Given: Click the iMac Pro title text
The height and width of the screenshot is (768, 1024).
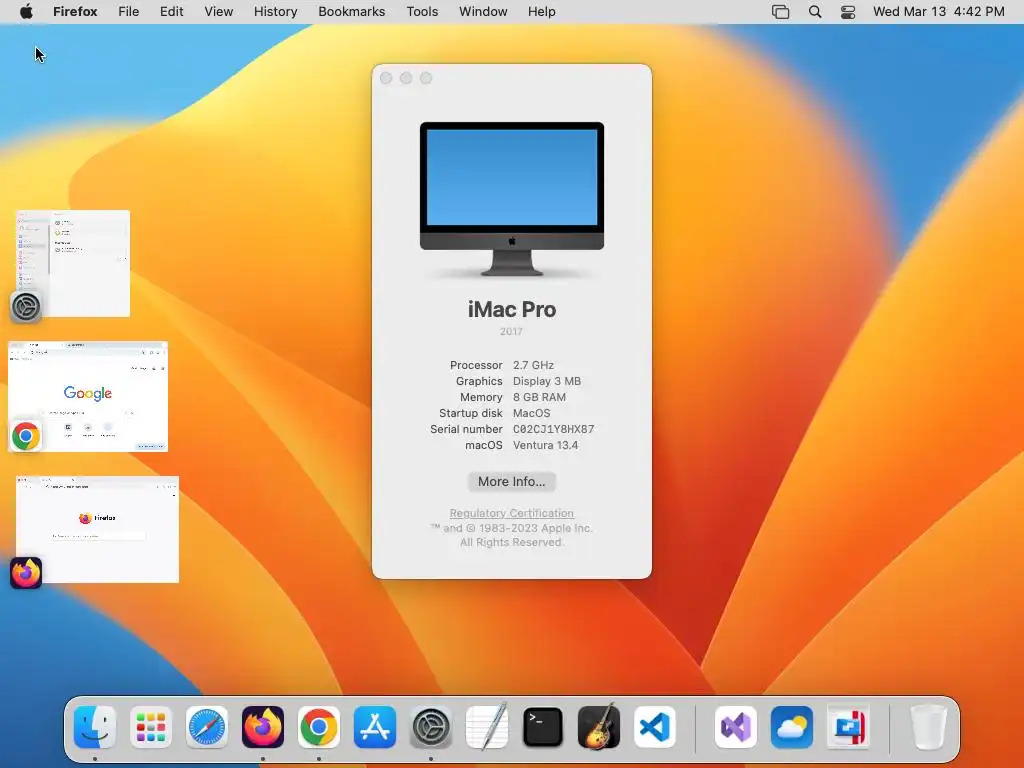Looking at the screenshot, I should point(512,309).
